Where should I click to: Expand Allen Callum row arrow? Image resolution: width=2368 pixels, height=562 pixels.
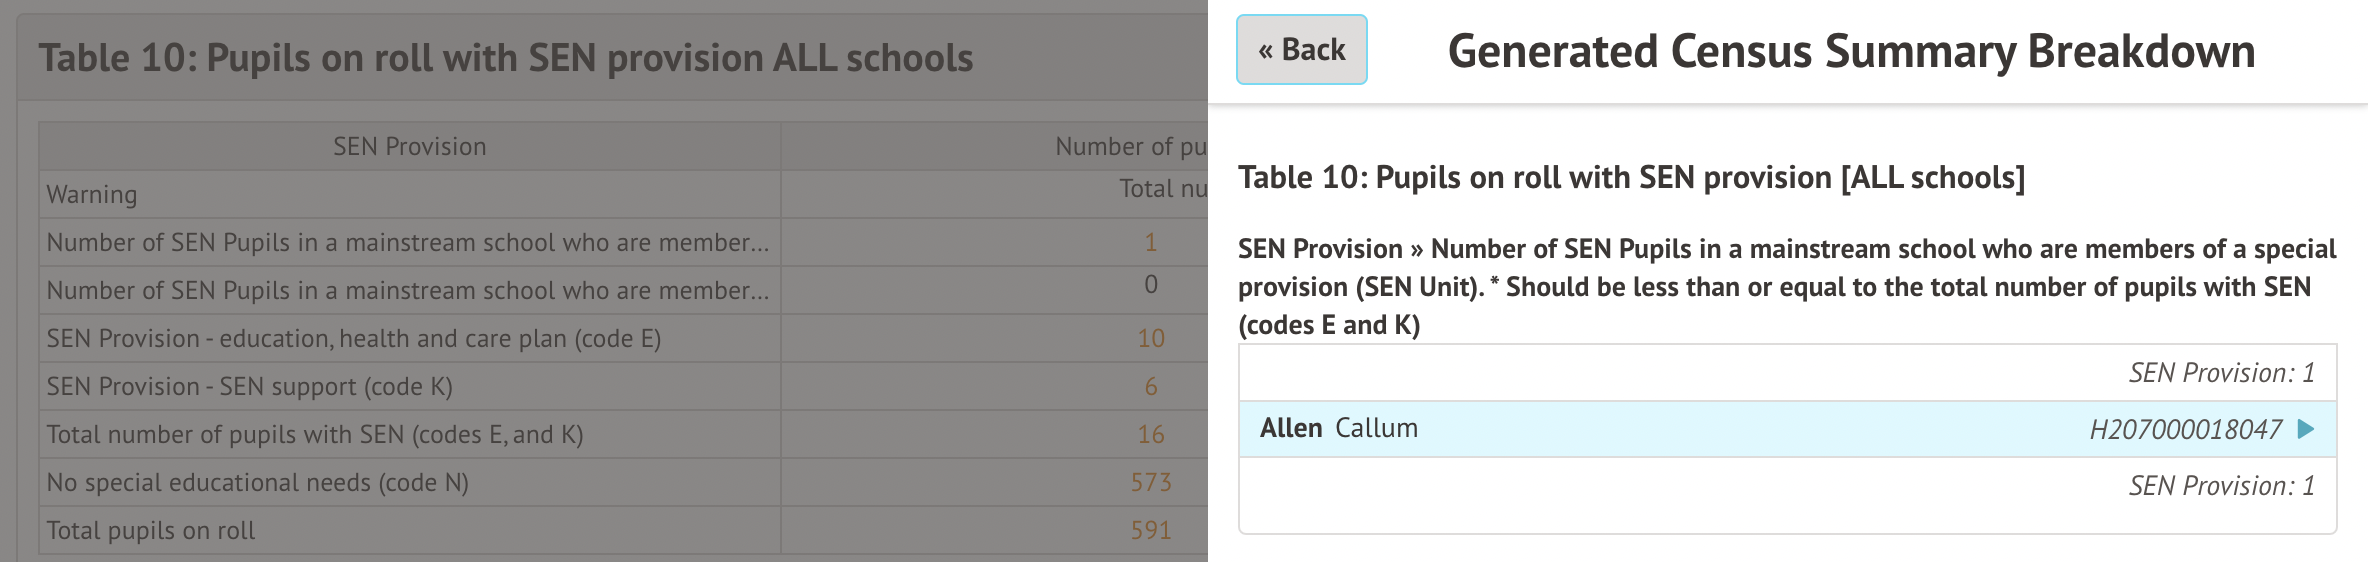(2306, 429)
